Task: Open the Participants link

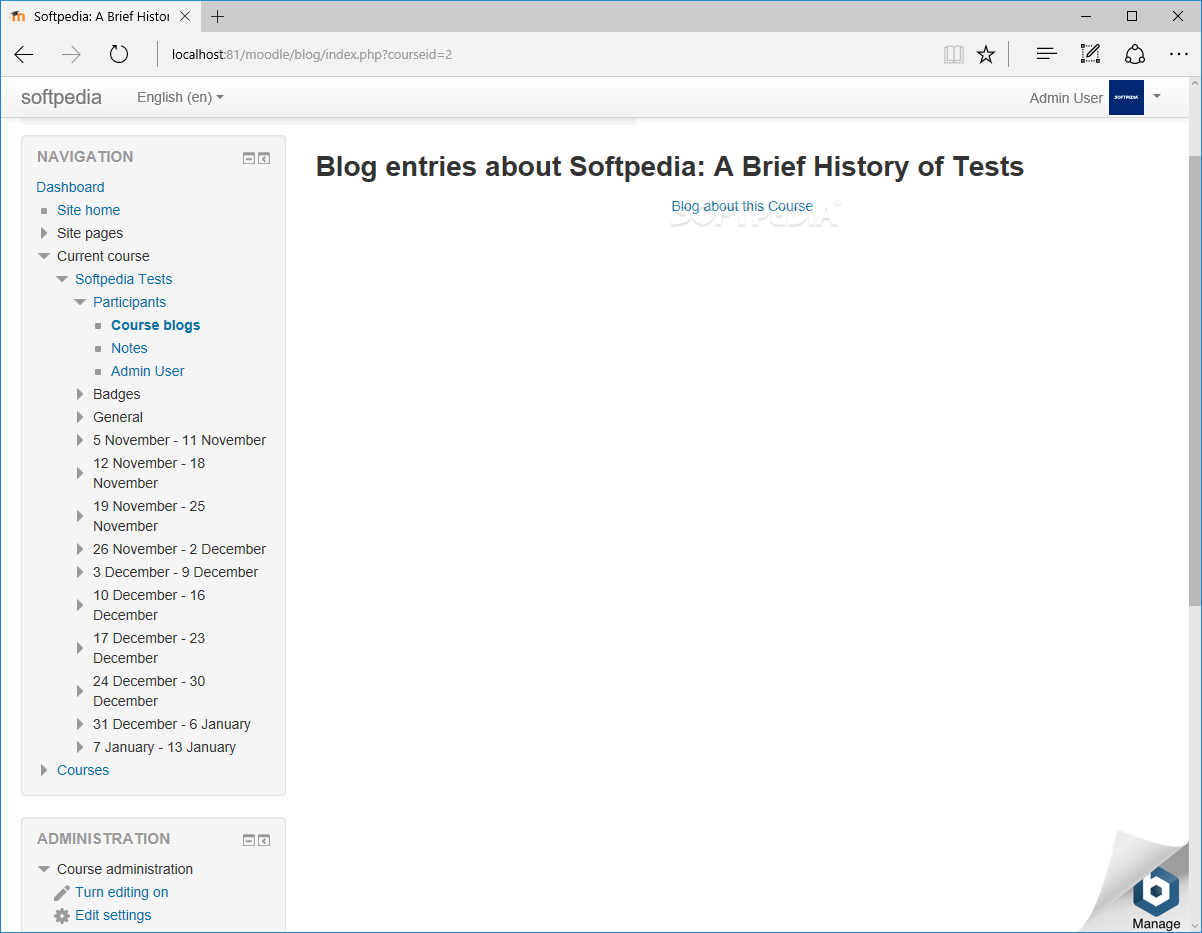Action: click(x=129, y=302)
